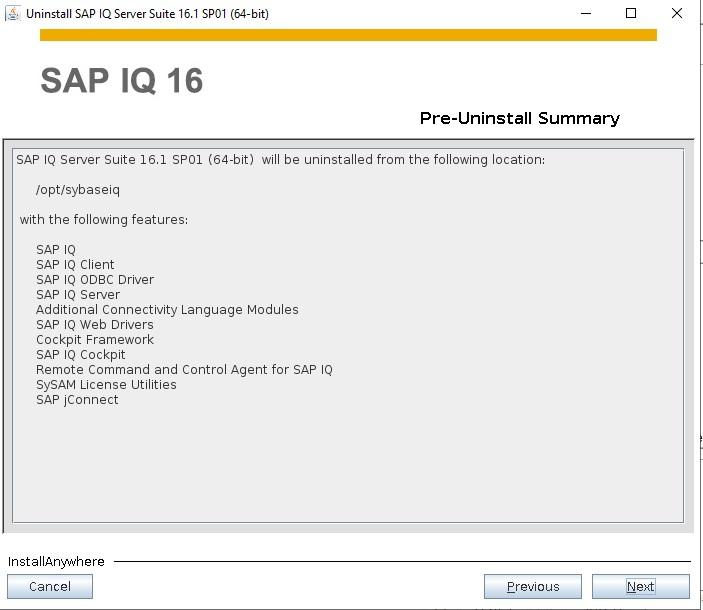Click Remote Command and Control Agent line
This screenshot has height=610, width=703.
pyautogui.click(x=184, y=370)
